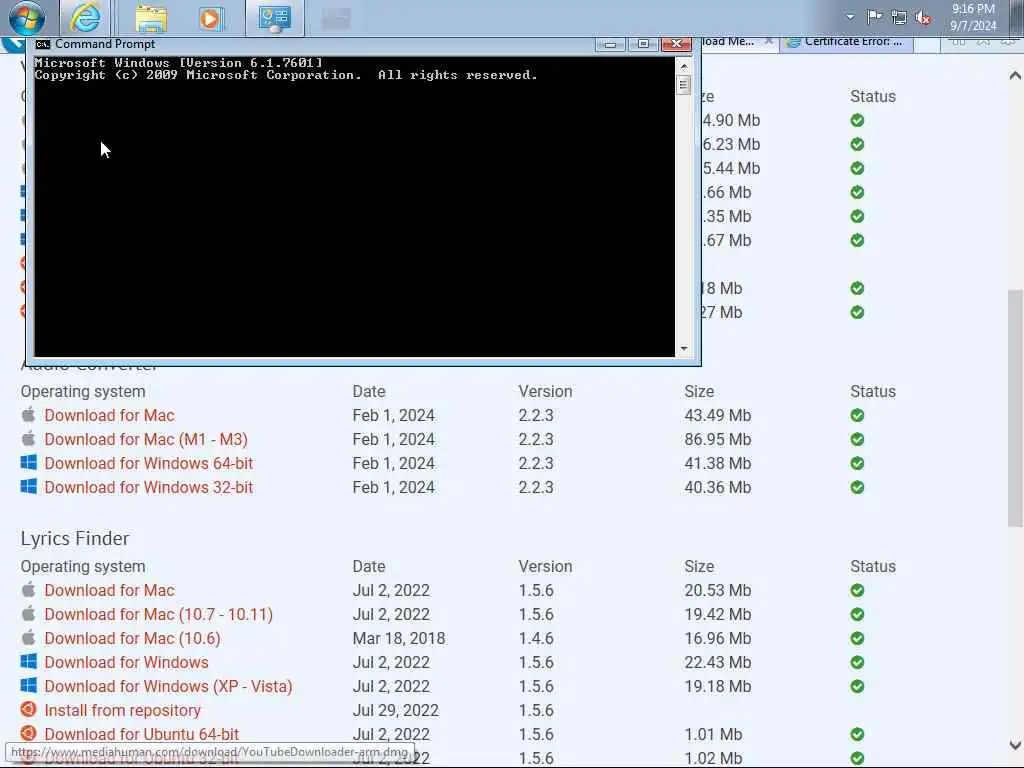Show hidden tray icons arrow
The width and height of the screenshot is (1024, 768).
pyautogui.click(x=850, y=17)
